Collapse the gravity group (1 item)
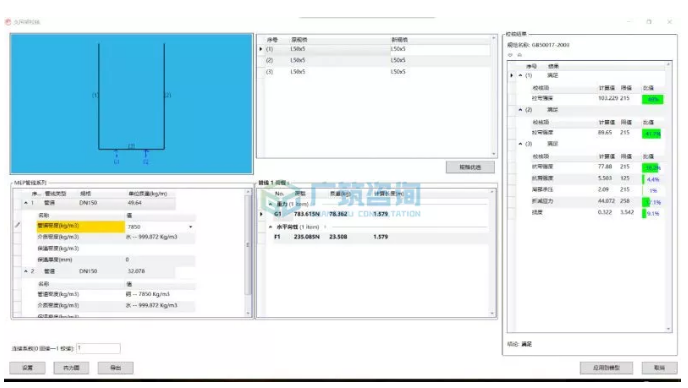The height and width of the screenshot is (388, 688). click(x=271, y=204)
